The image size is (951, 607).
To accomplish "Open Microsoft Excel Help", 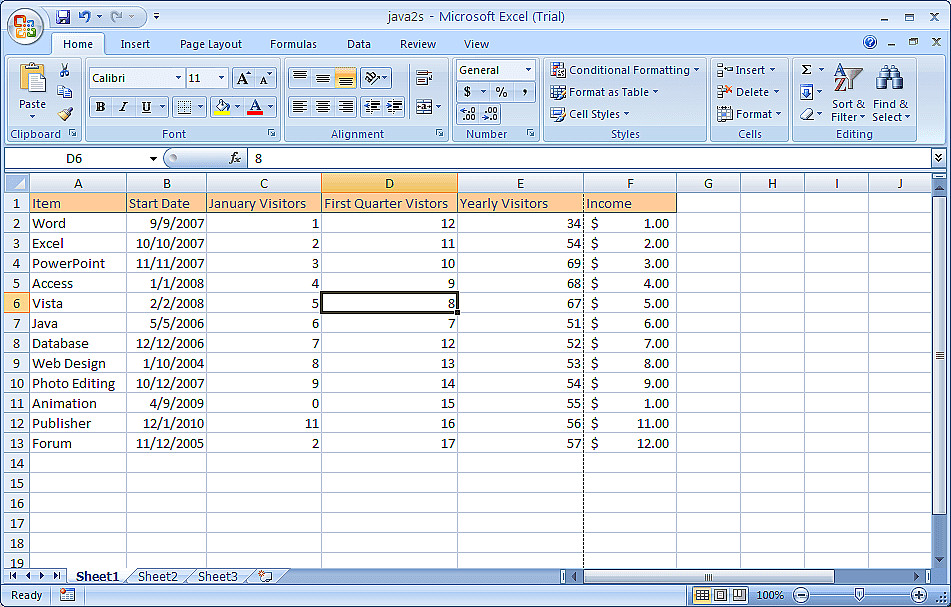I will pyautogui.click(x=870, y=42).
